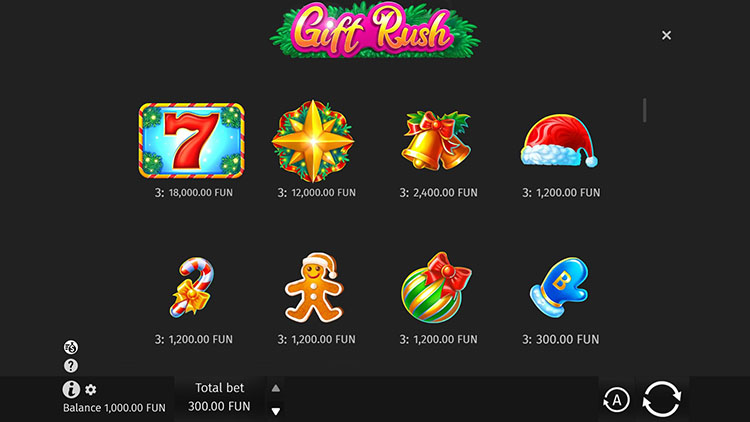Select the candy cane symbol
Viewport: 750px width, 422px height.
click(x=192, y=287)
